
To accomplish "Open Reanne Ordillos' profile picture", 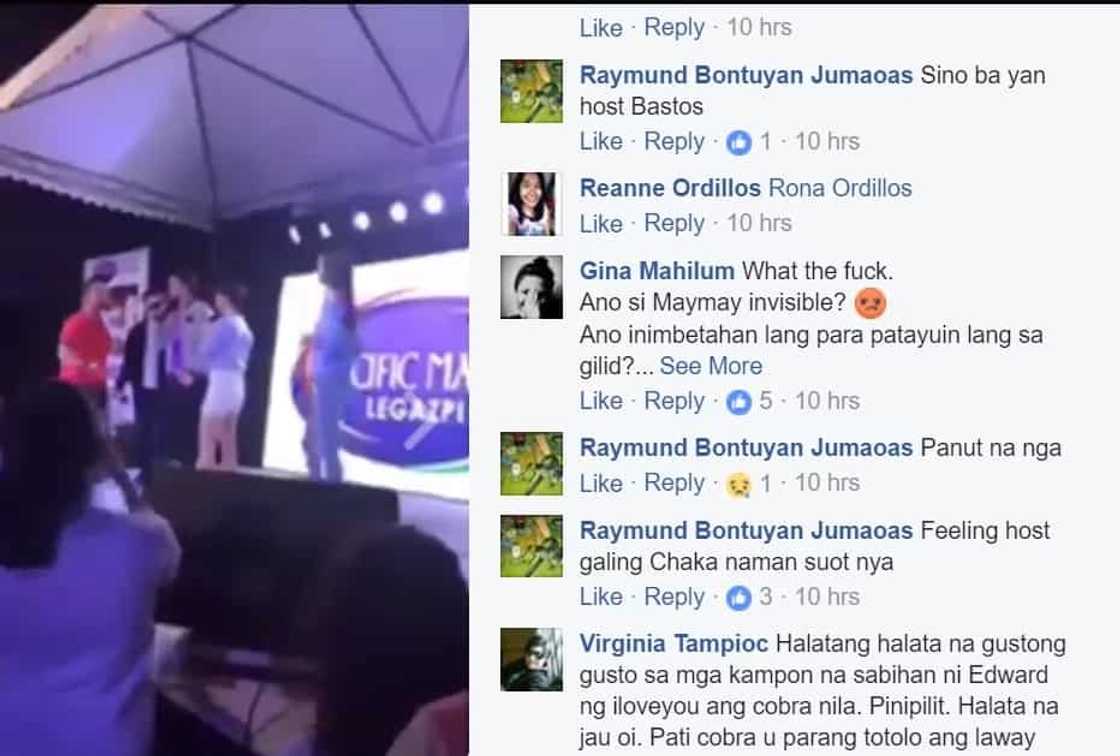I will click(531, 204).
